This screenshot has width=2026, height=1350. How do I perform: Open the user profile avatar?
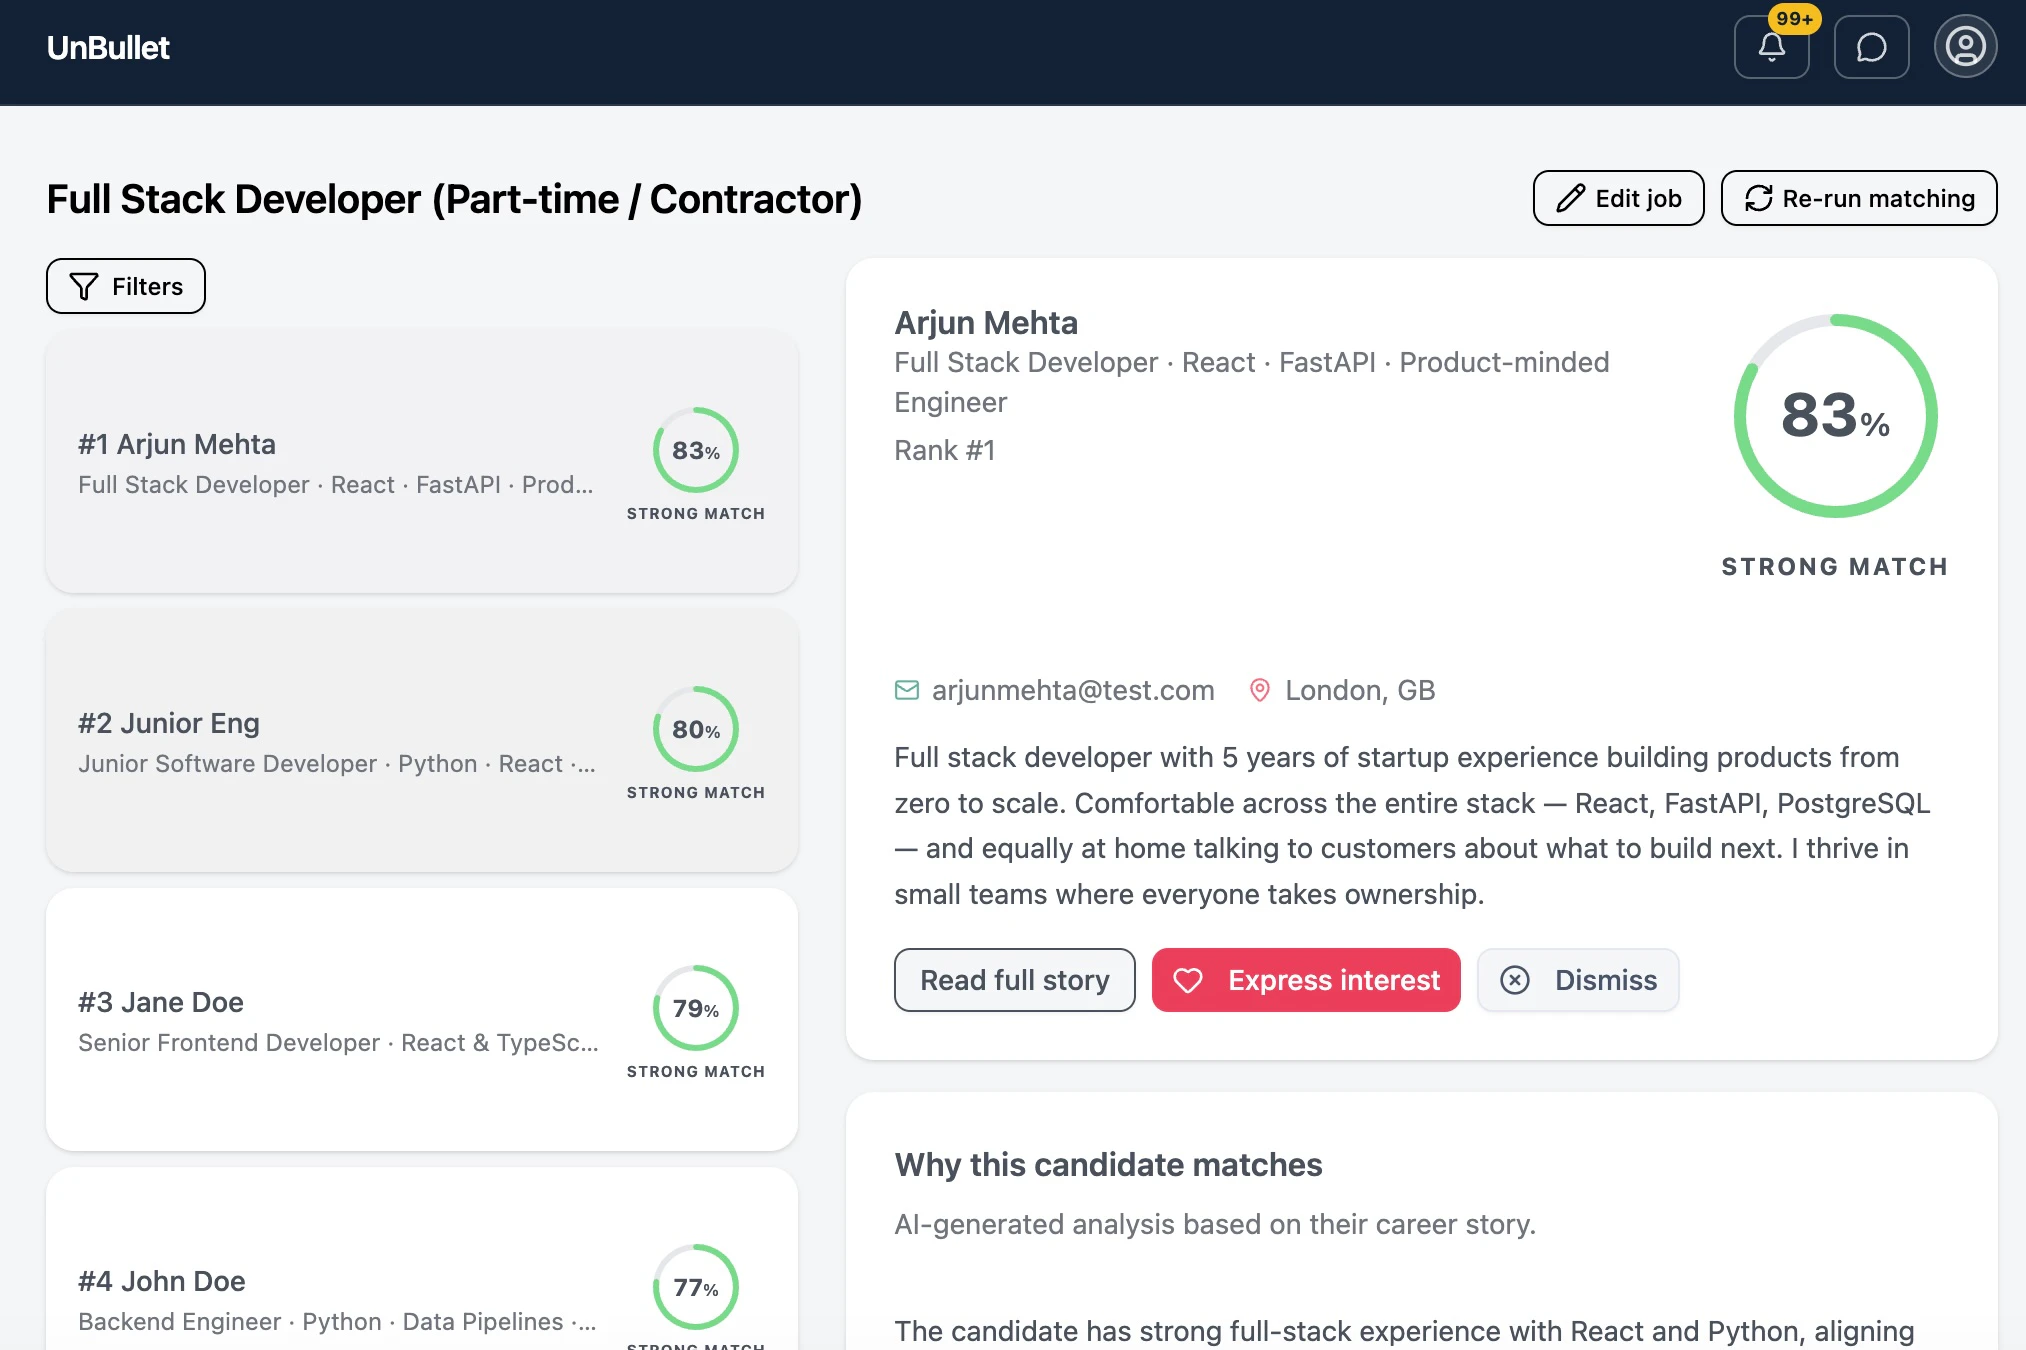pos(1965,47)
